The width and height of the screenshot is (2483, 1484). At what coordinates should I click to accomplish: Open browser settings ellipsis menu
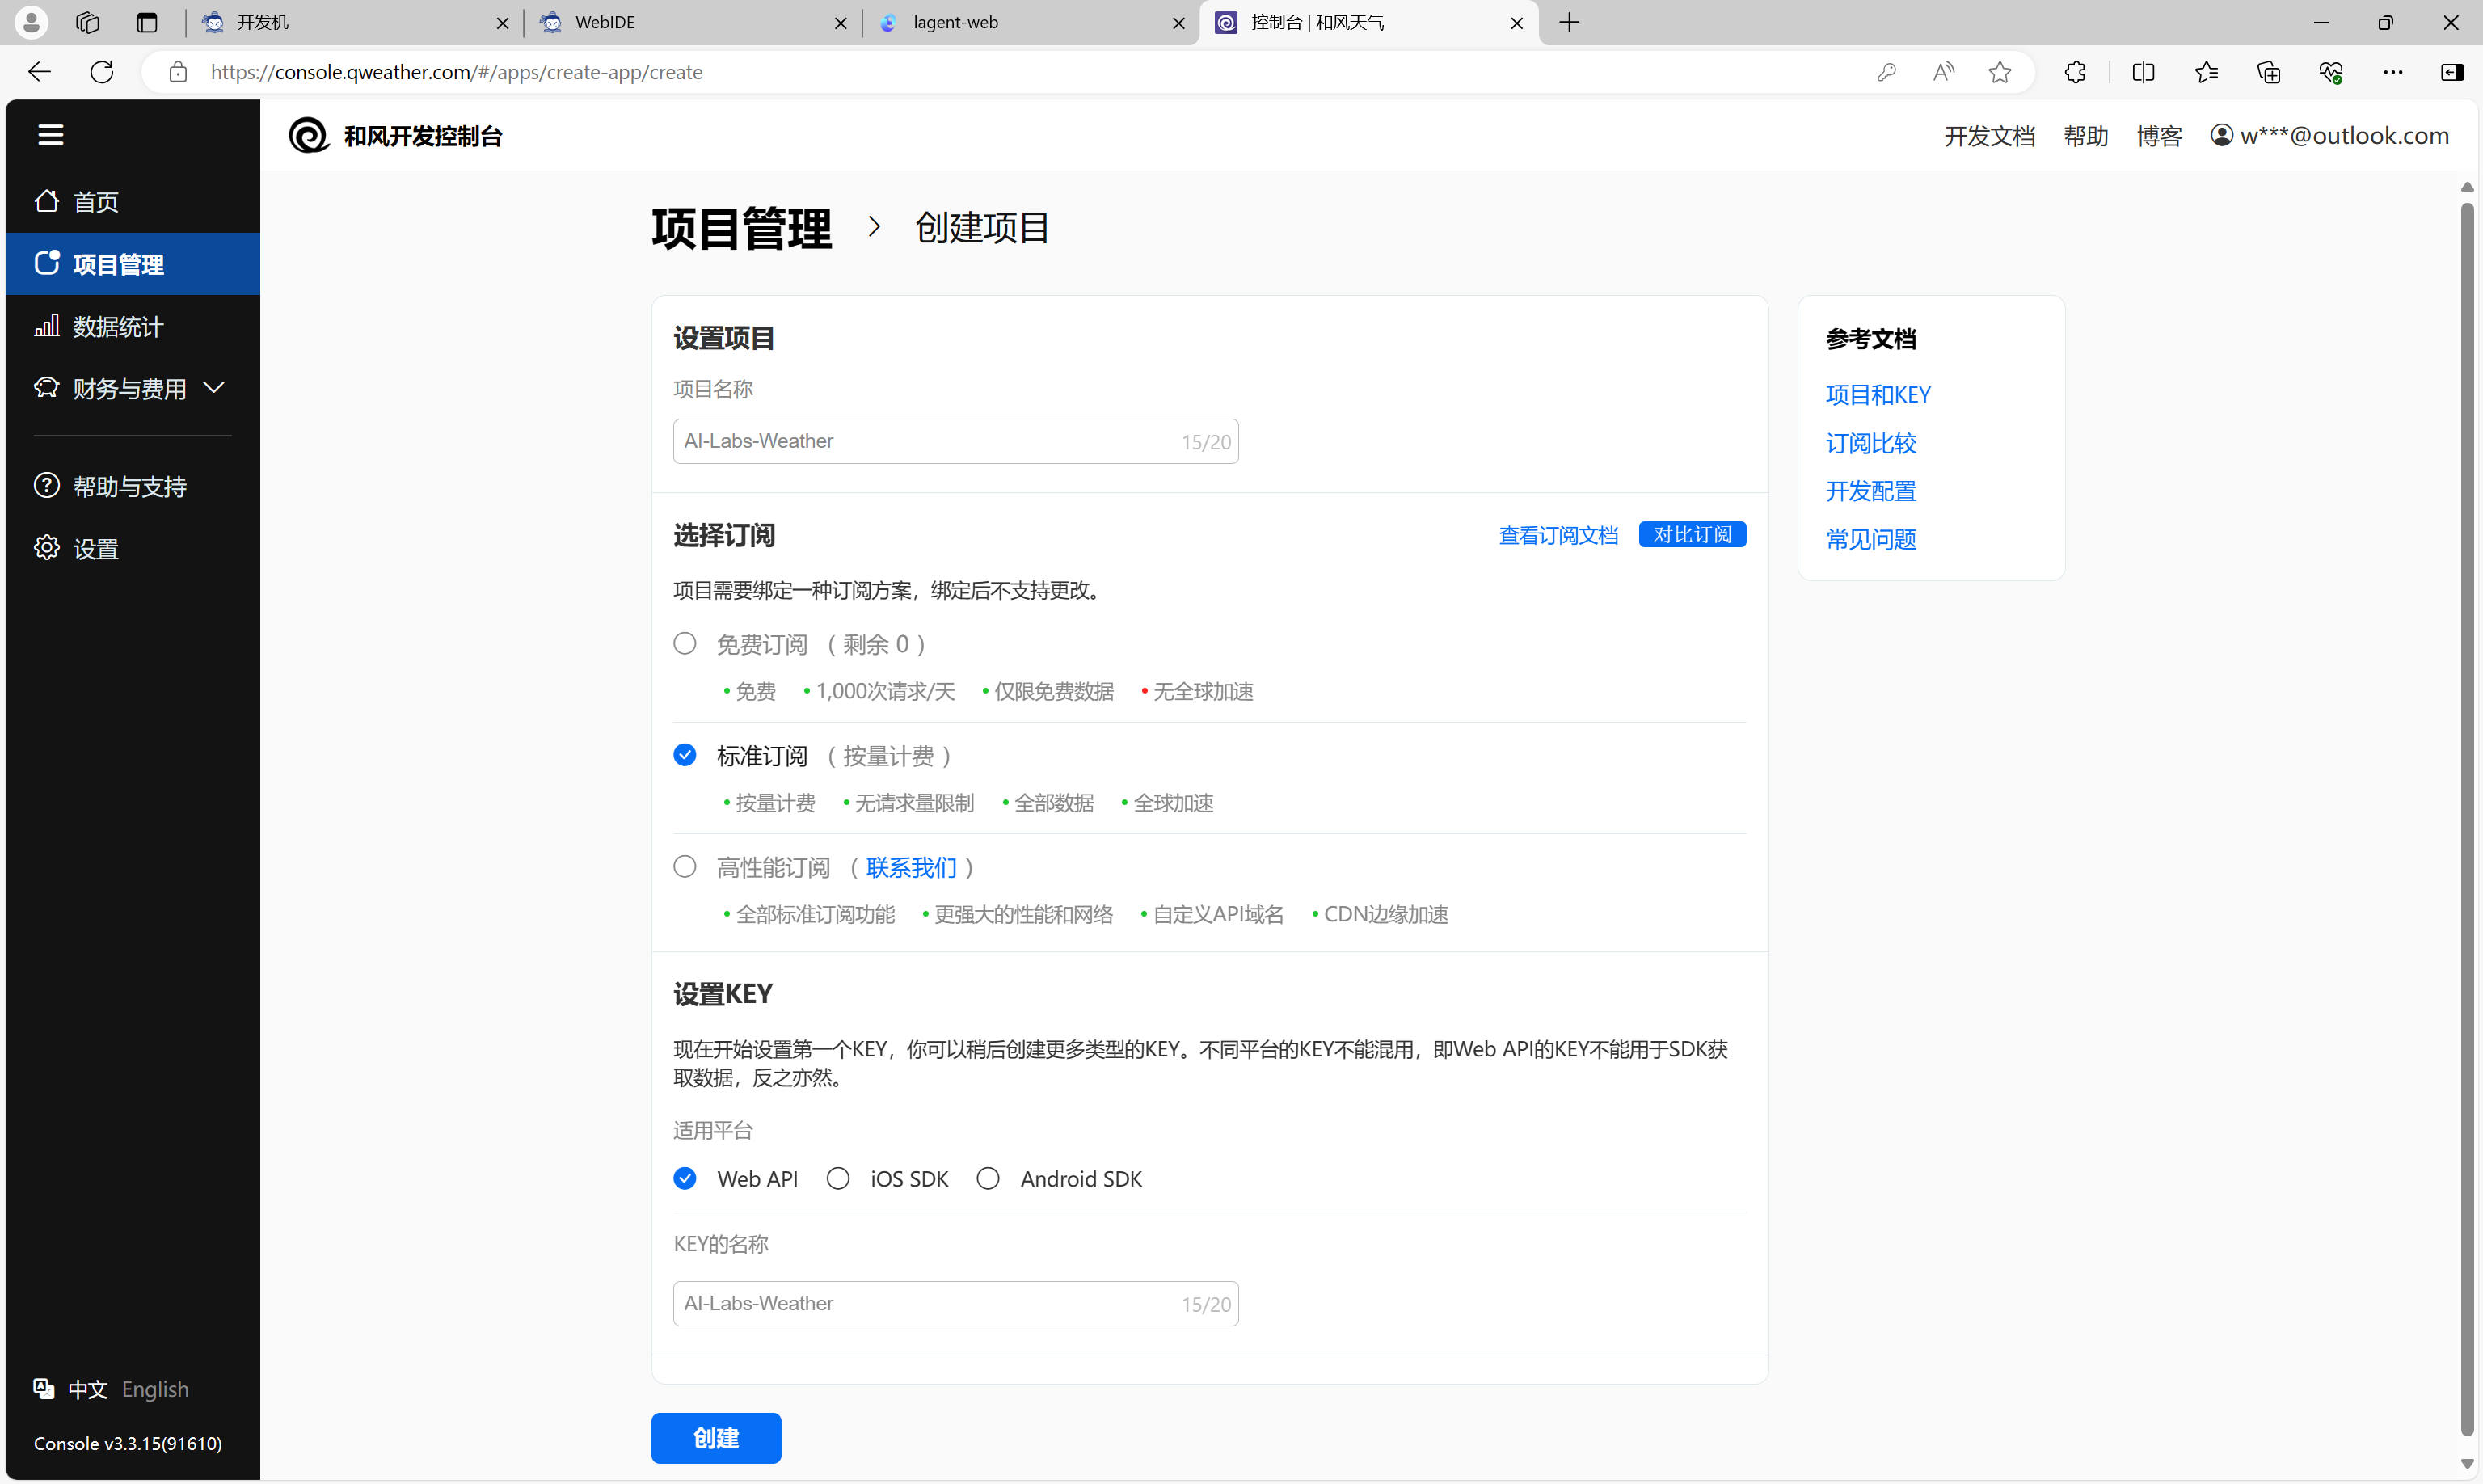[x=2393, y=72]
